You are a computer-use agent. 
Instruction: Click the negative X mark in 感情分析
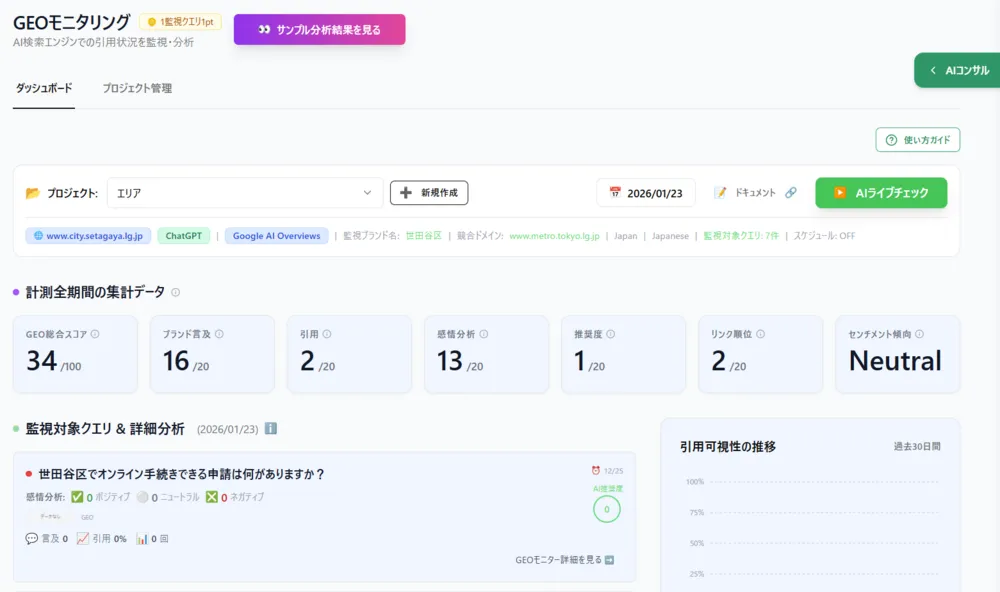click(x=211, y=497)
